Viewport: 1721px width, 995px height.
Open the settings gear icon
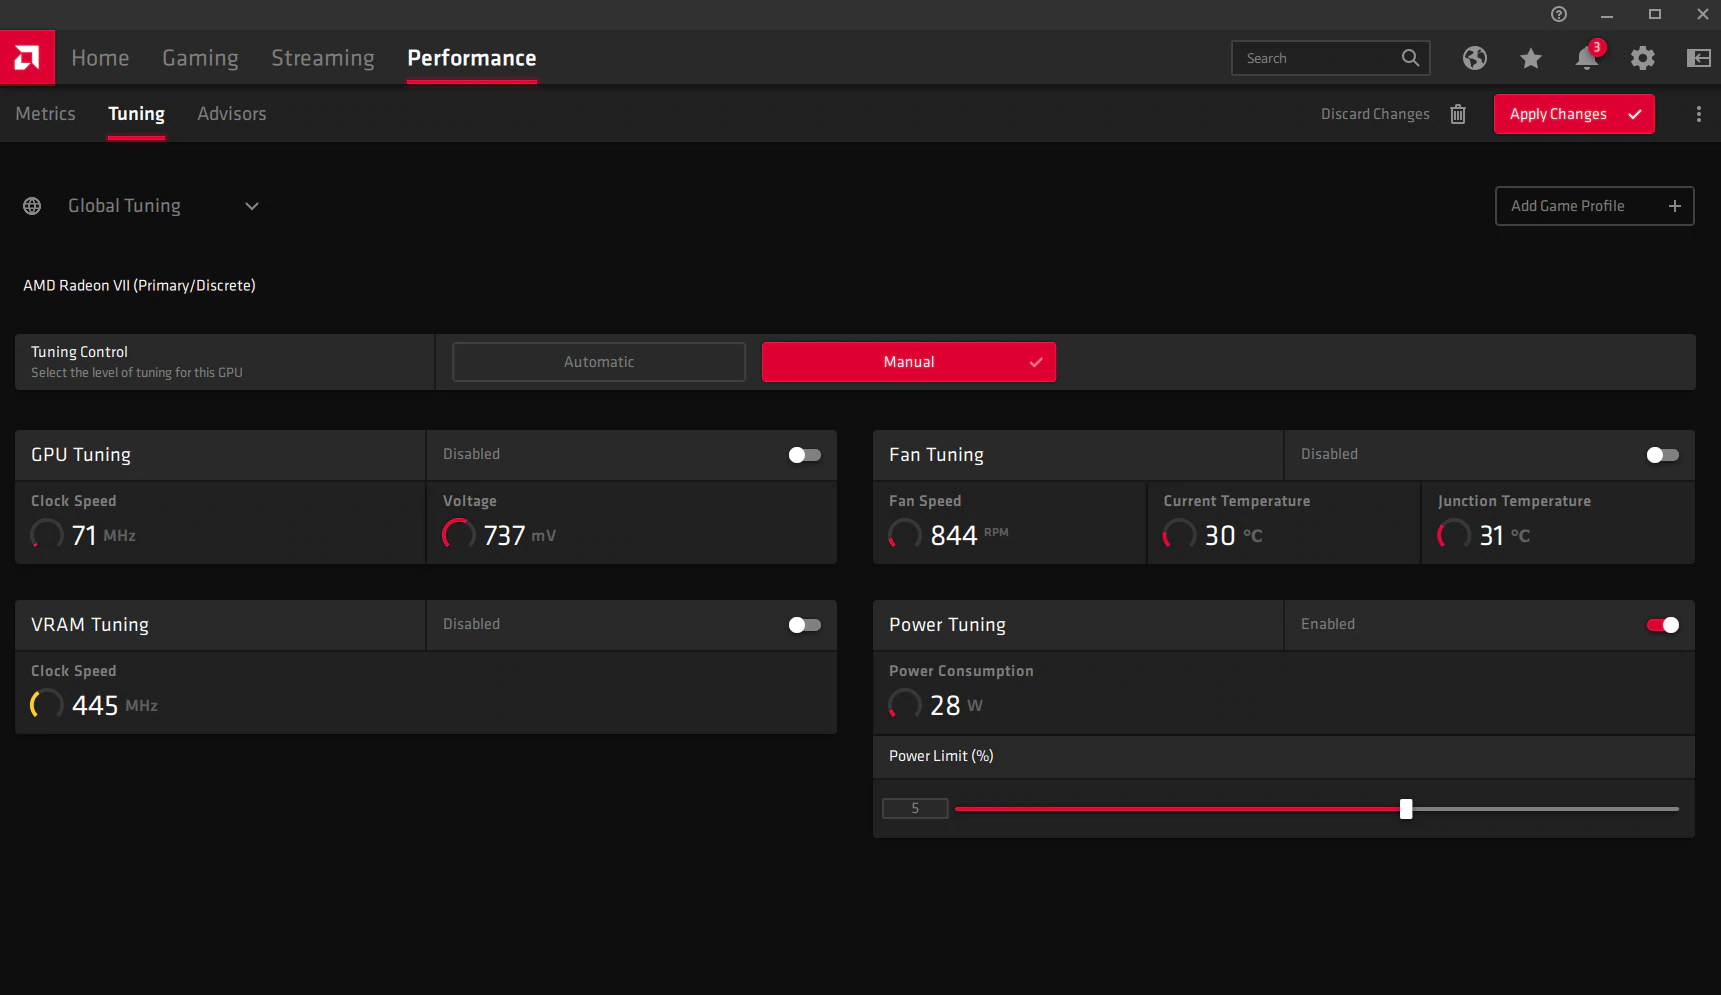(1643, 58)
